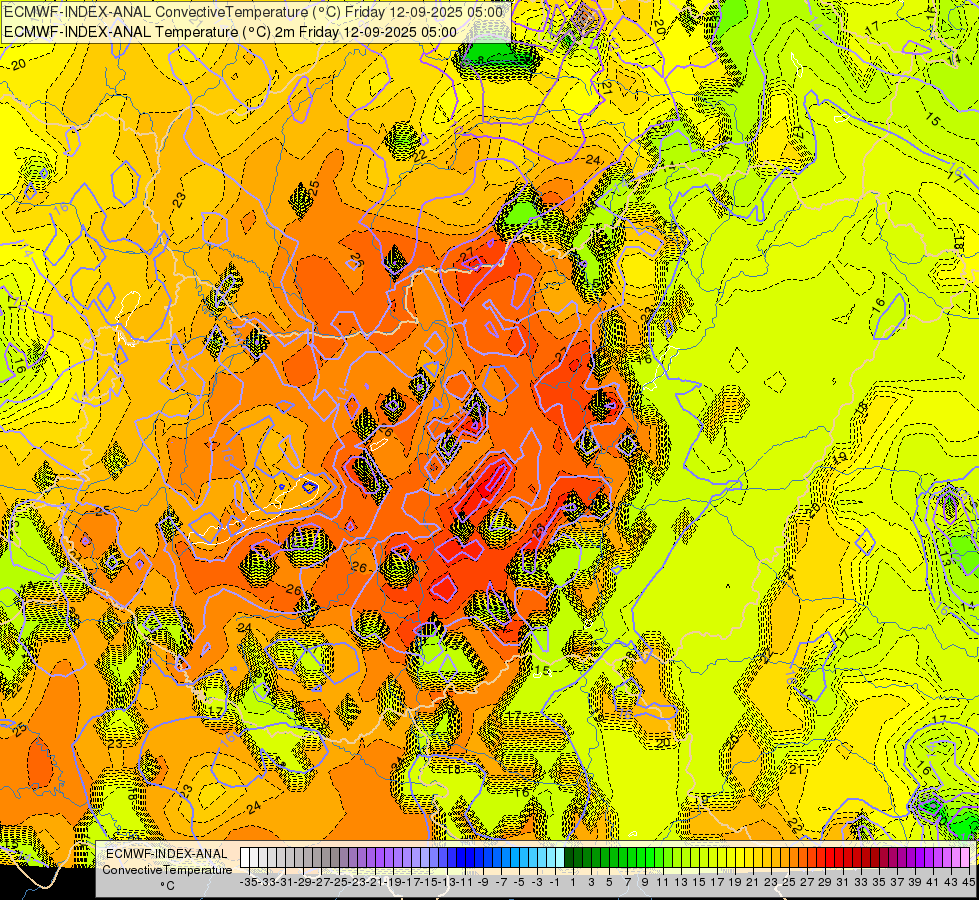Click the ECMWF-INDEX-ANAL legend heading
This screenshot has height=900, width=979.
(x=167, y=854)
